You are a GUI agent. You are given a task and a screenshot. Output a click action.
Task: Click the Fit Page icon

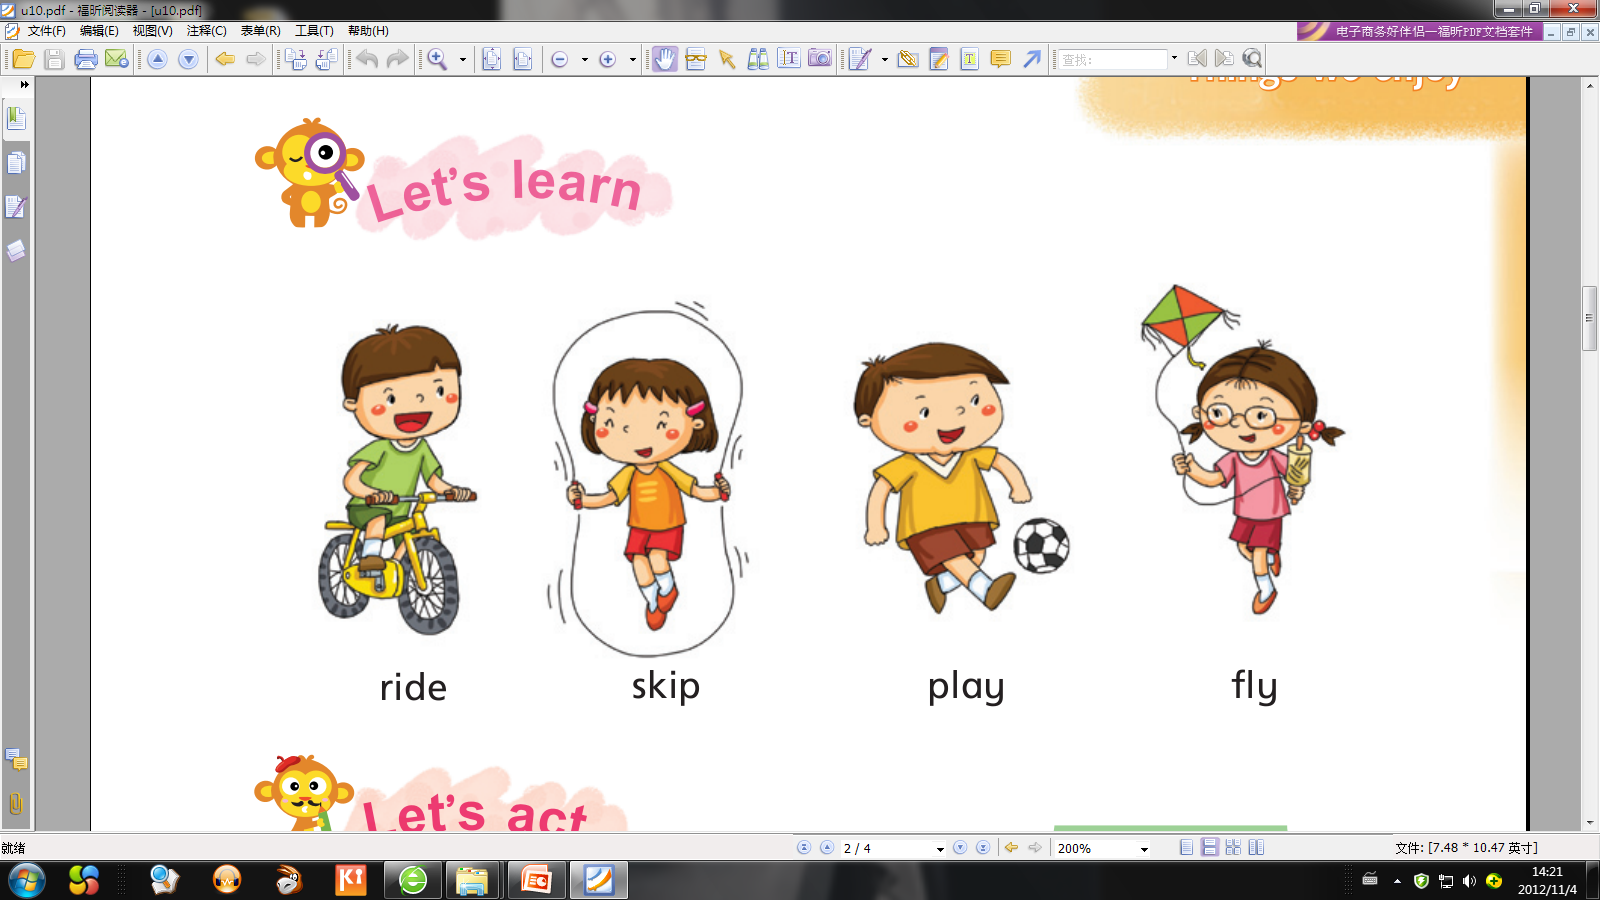(x=491, y=59)
